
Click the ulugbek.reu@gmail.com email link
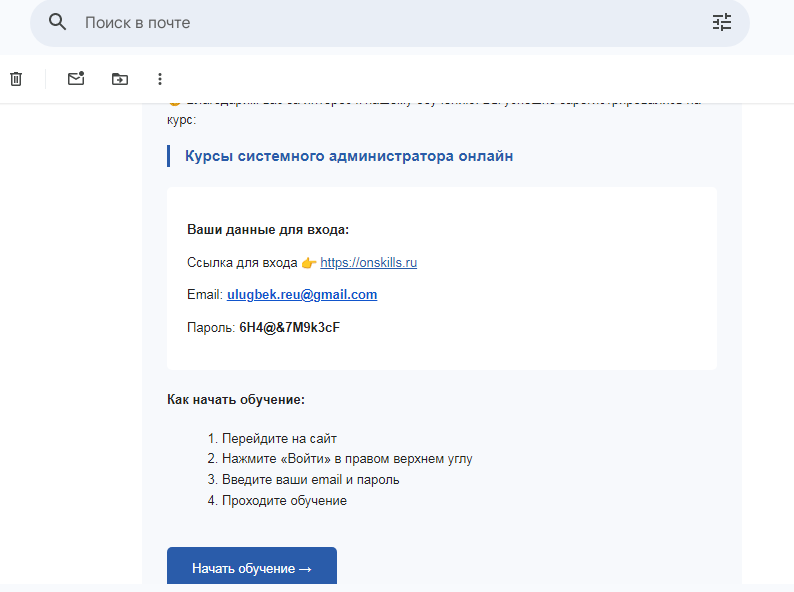click(x=302, y=295)
